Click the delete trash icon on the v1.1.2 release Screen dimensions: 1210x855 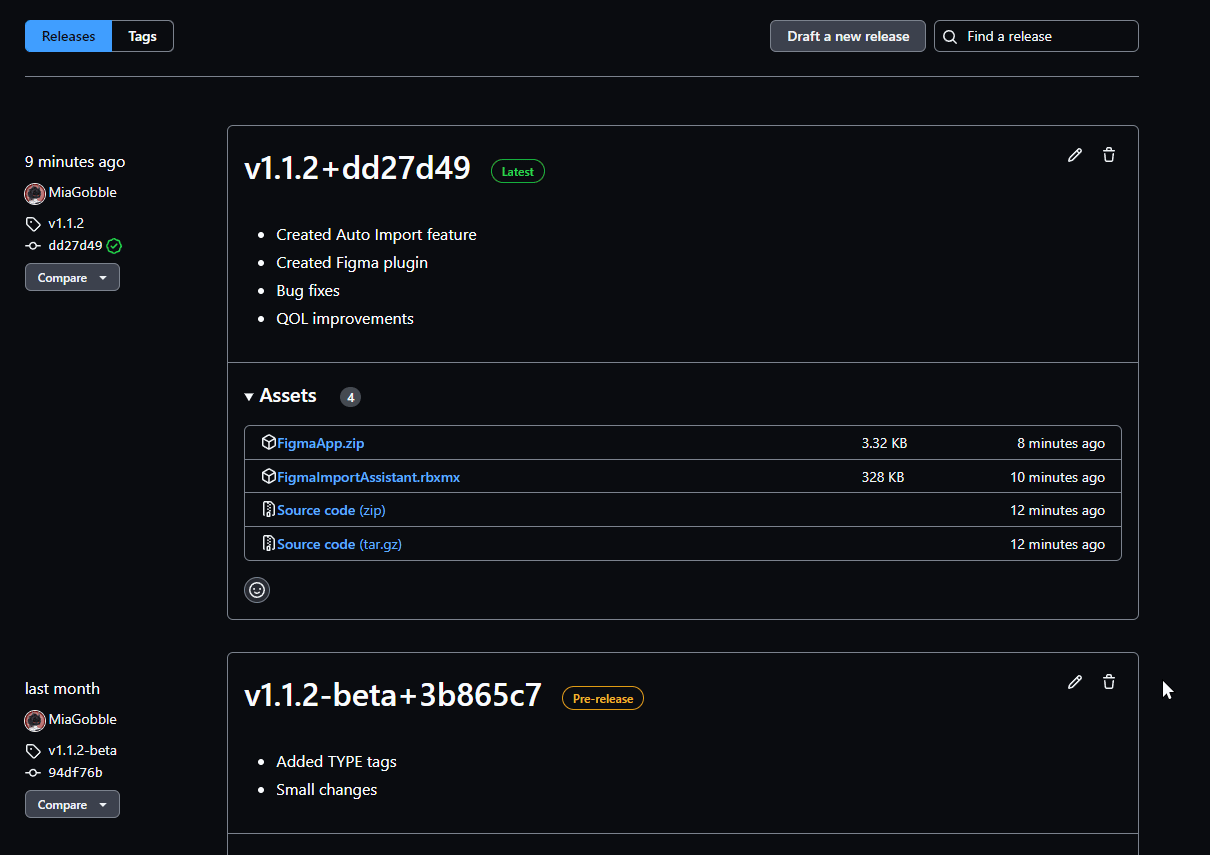(x=1108, y=155)
